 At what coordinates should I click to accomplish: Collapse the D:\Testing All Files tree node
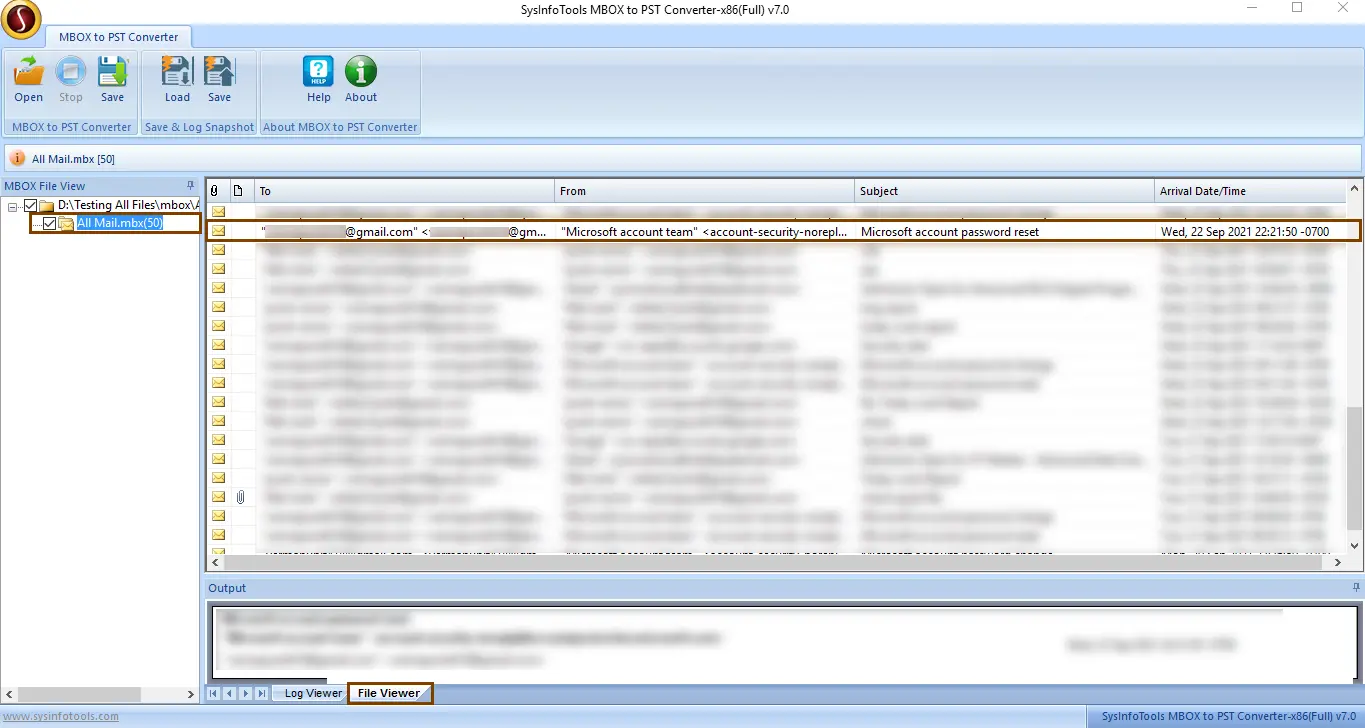(x=13, y=205)
